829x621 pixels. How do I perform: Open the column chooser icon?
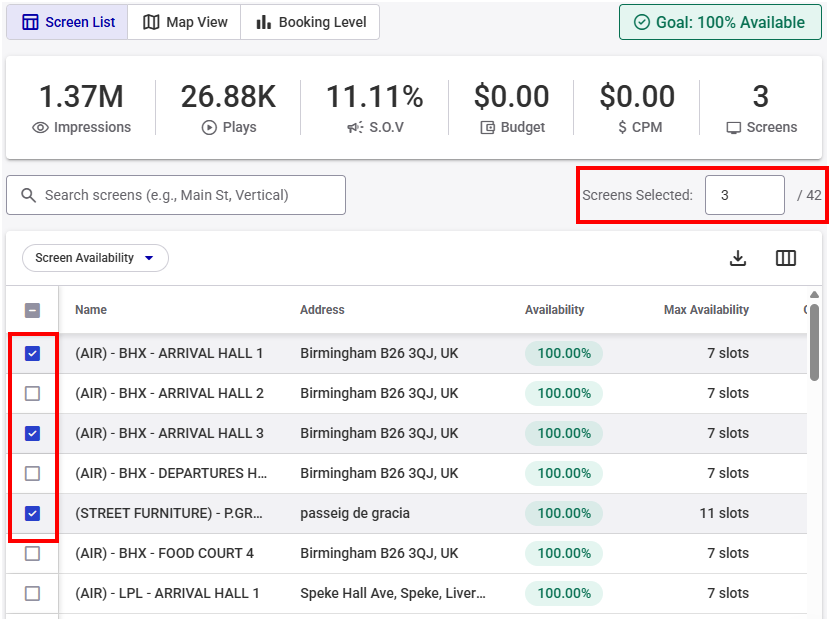pyautogui.click(x=786, y=258)
